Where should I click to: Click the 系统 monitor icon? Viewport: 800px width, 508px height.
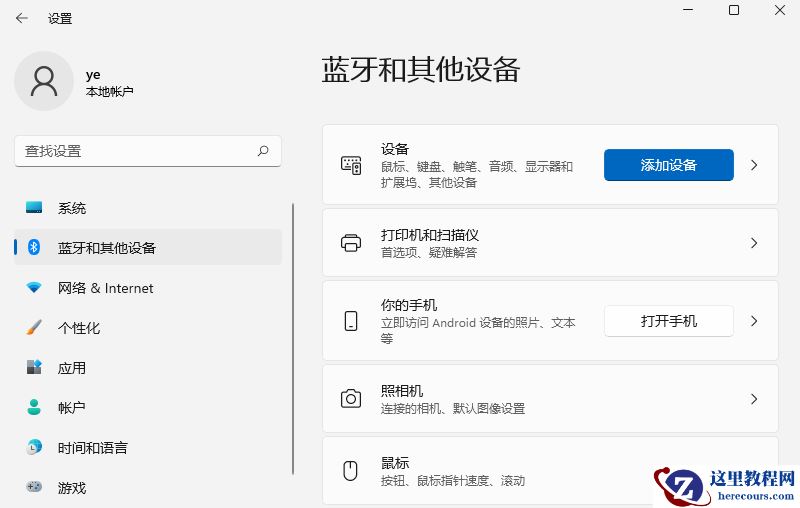[x=34, y=208]
